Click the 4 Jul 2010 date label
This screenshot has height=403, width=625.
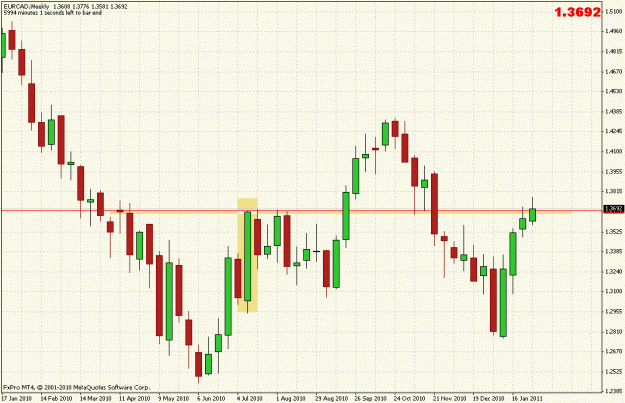pyautogui.click(x=250, y=399)
